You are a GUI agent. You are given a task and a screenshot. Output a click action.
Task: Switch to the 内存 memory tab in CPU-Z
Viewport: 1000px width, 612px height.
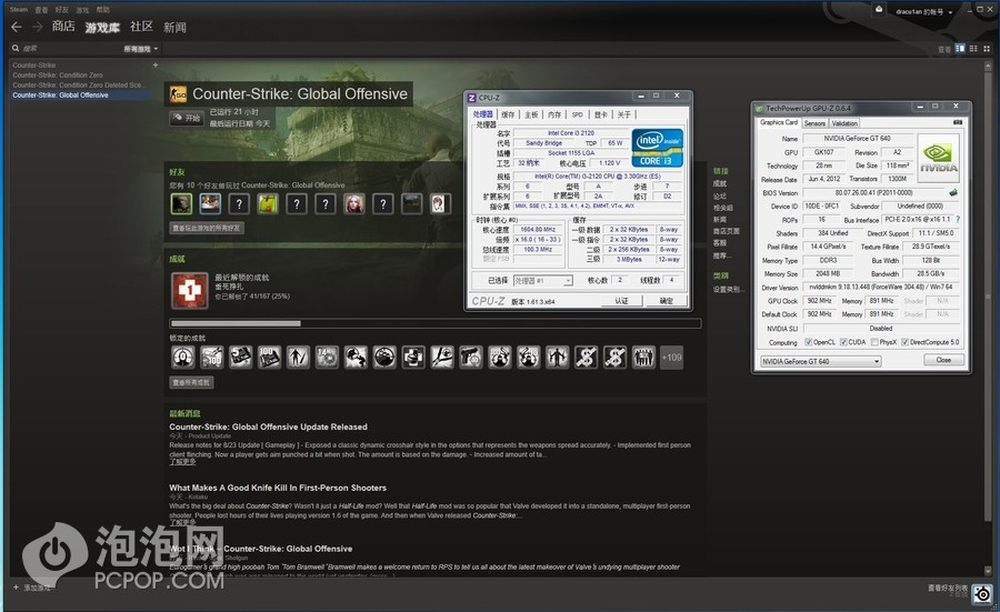(x=554, y=115)
